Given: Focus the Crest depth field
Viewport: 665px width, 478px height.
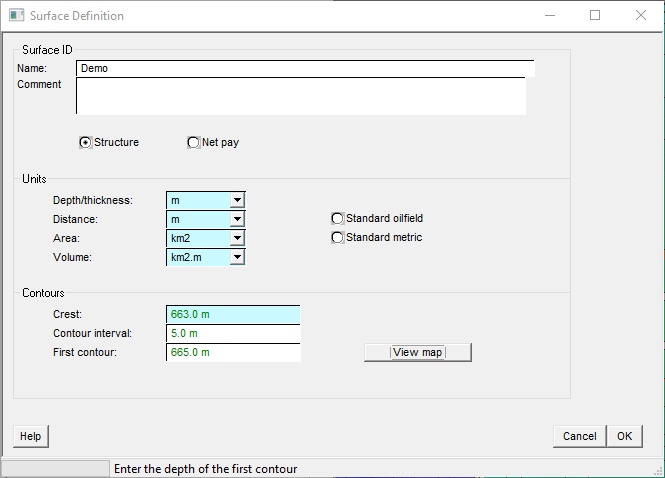Looking at the screenshot, I should (233, 314).
